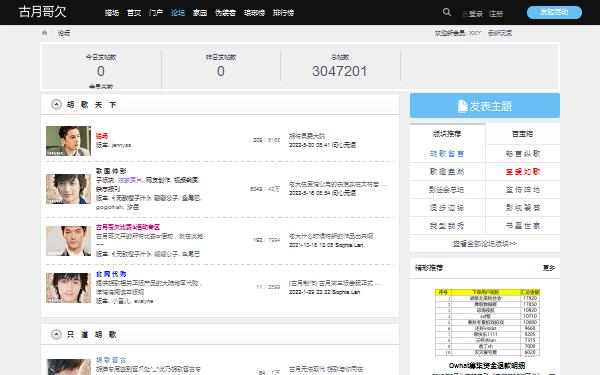Click the total posts number 3047201

click(339, 71)
